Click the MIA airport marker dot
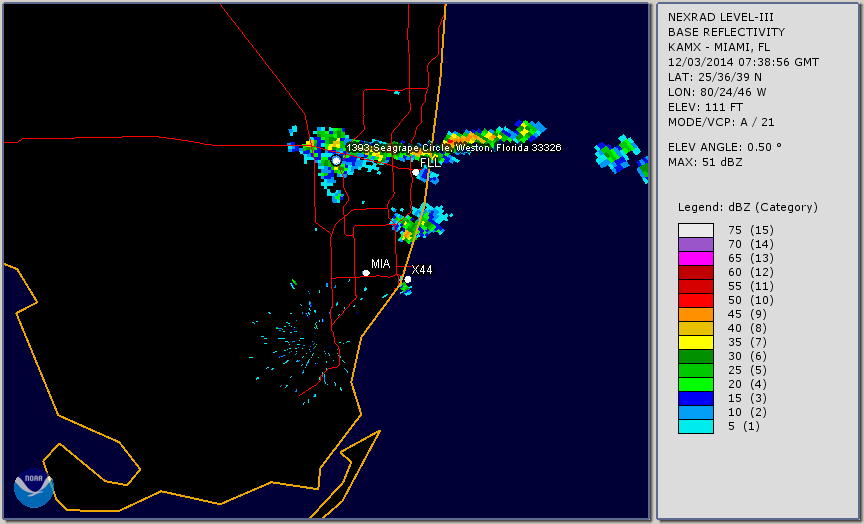 pos(366,273)
